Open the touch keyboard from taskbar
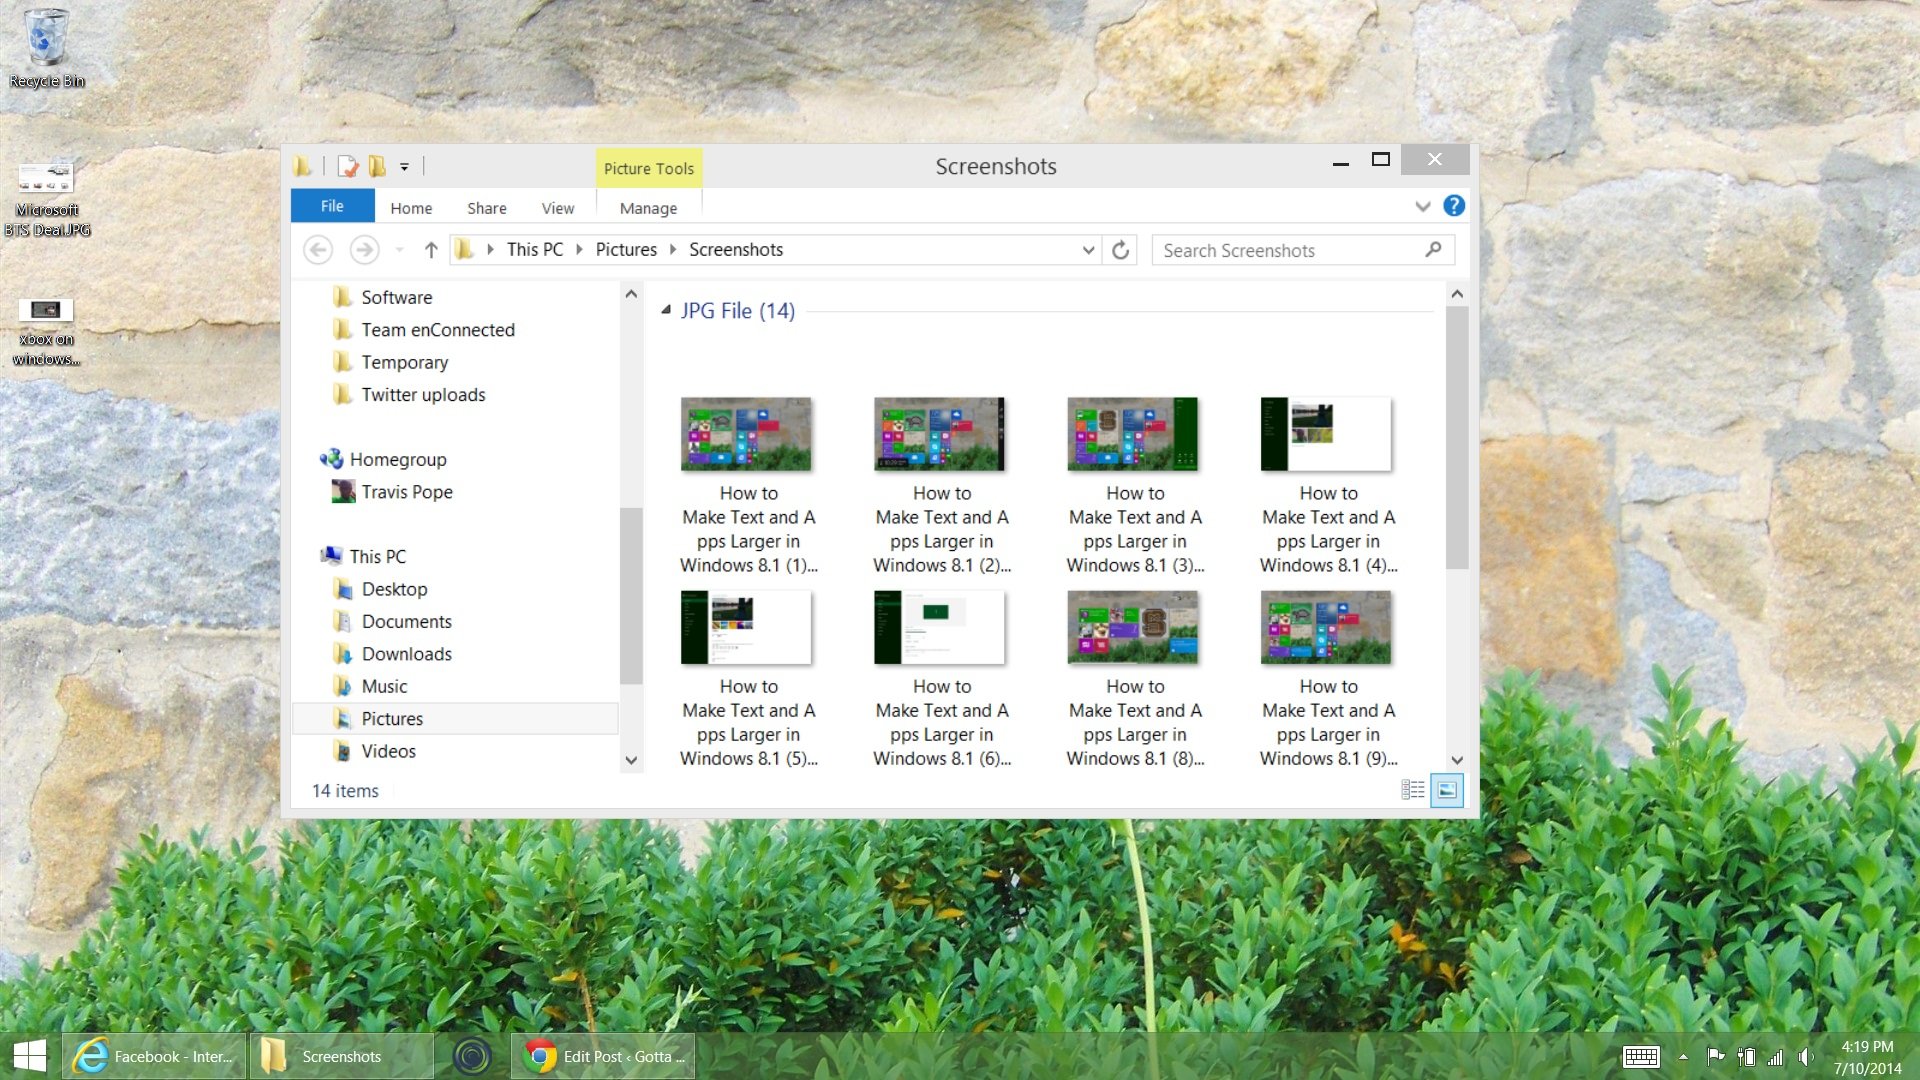Screen dimensions: 1920x1080 [x=1641, y=1057]
